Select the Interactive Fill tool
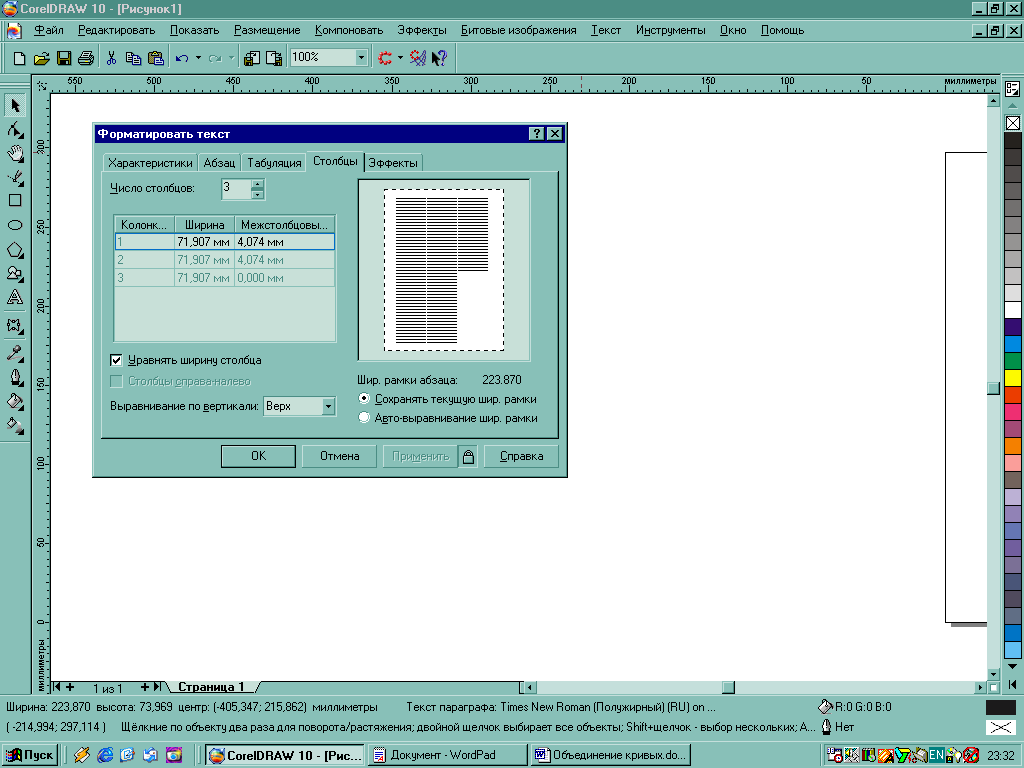 pos(15,426)
